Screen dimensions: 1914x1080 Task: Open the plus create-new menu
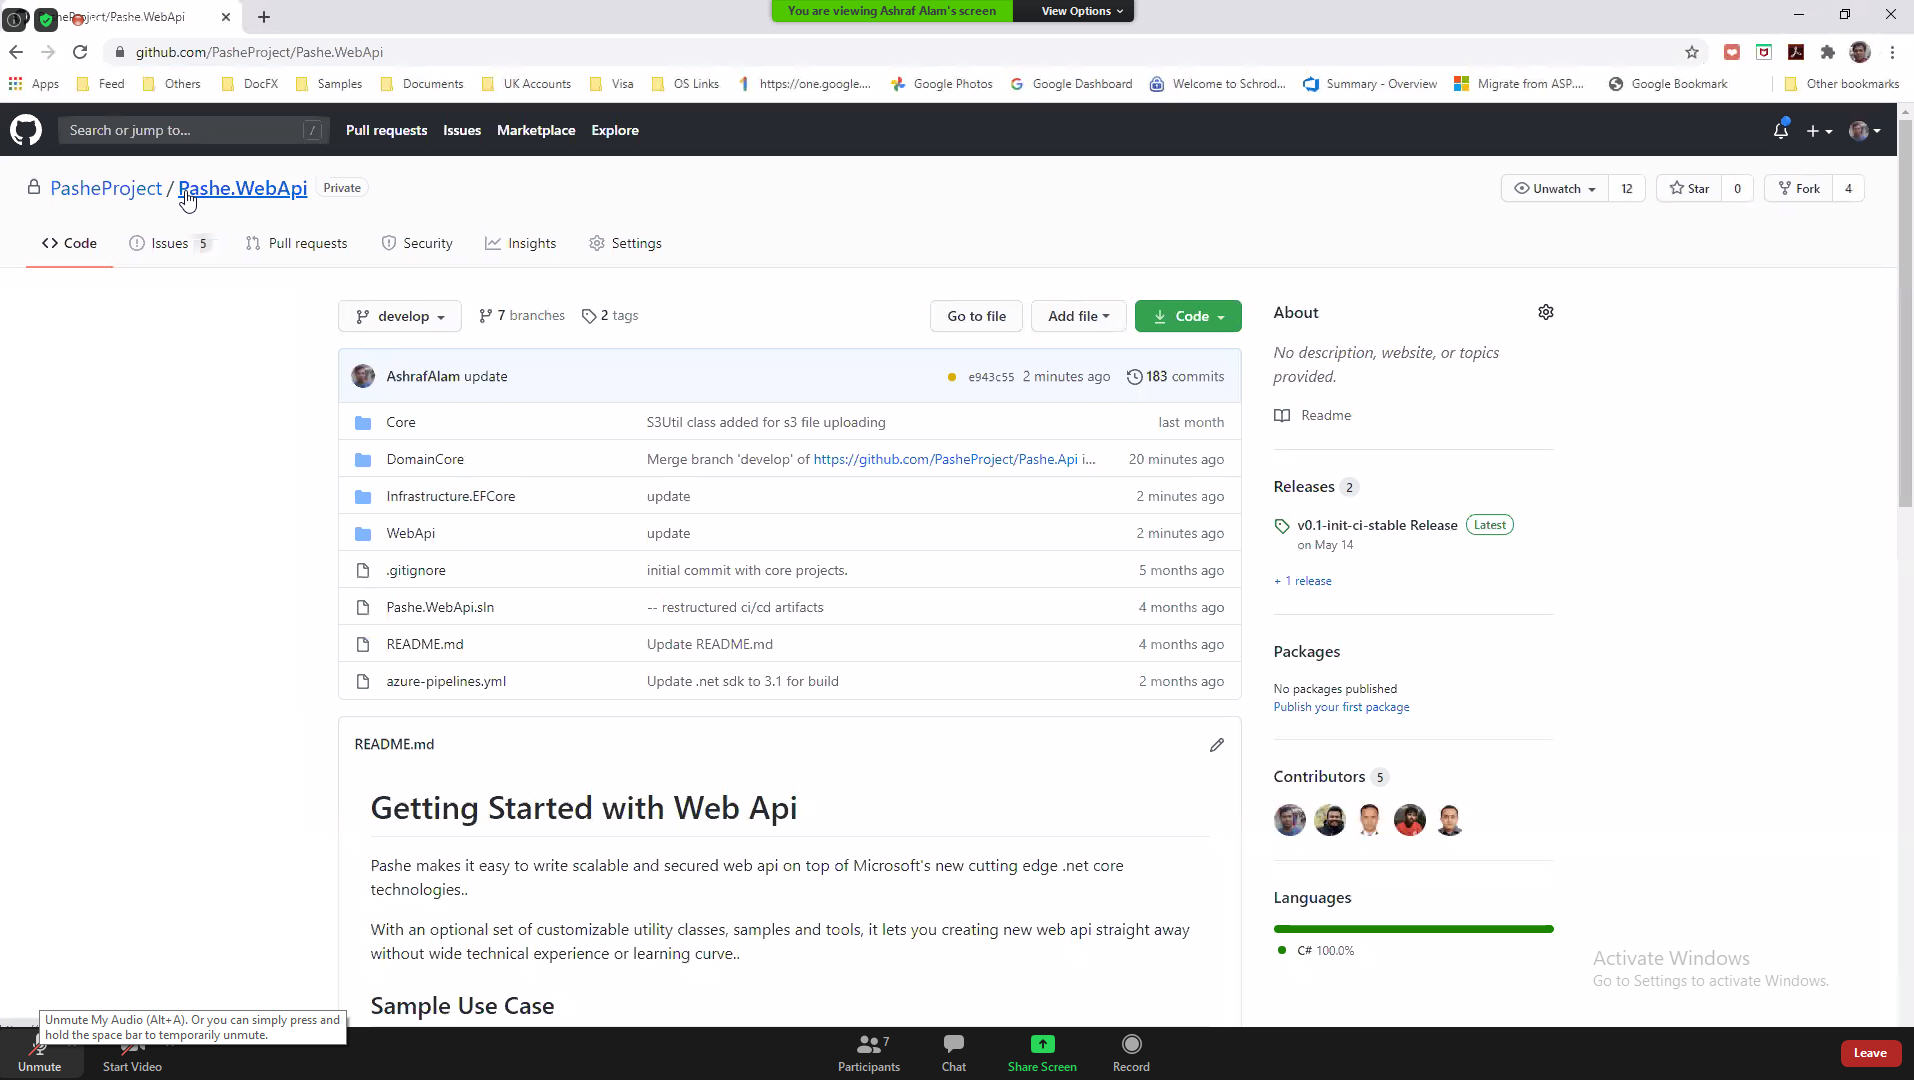tap(1819, 131)
